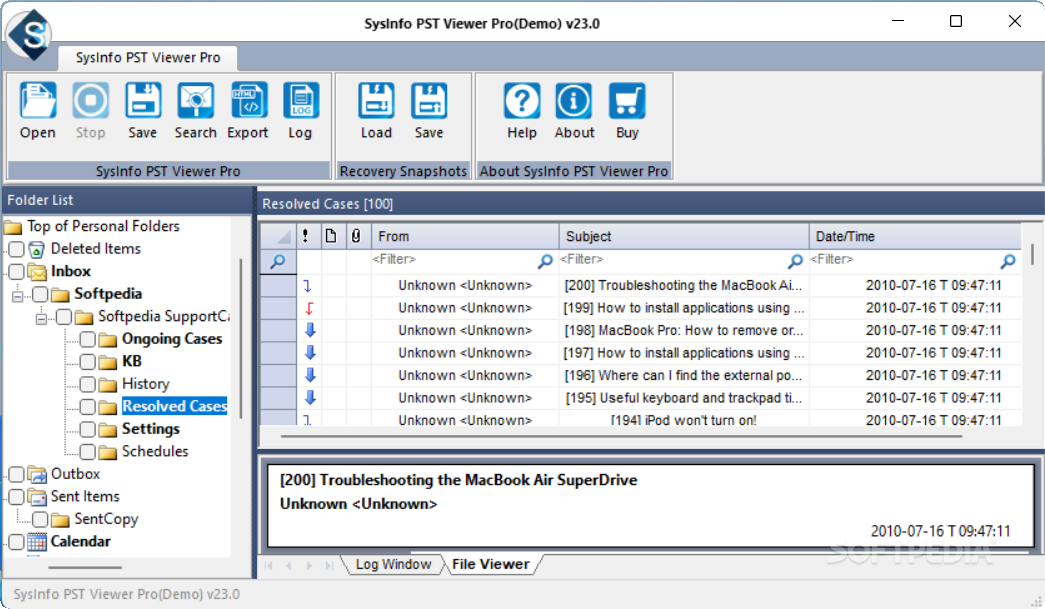Viewport: 1045px width, 609px height.
Task: Go to last page navigation arrow
Action: 329,565
